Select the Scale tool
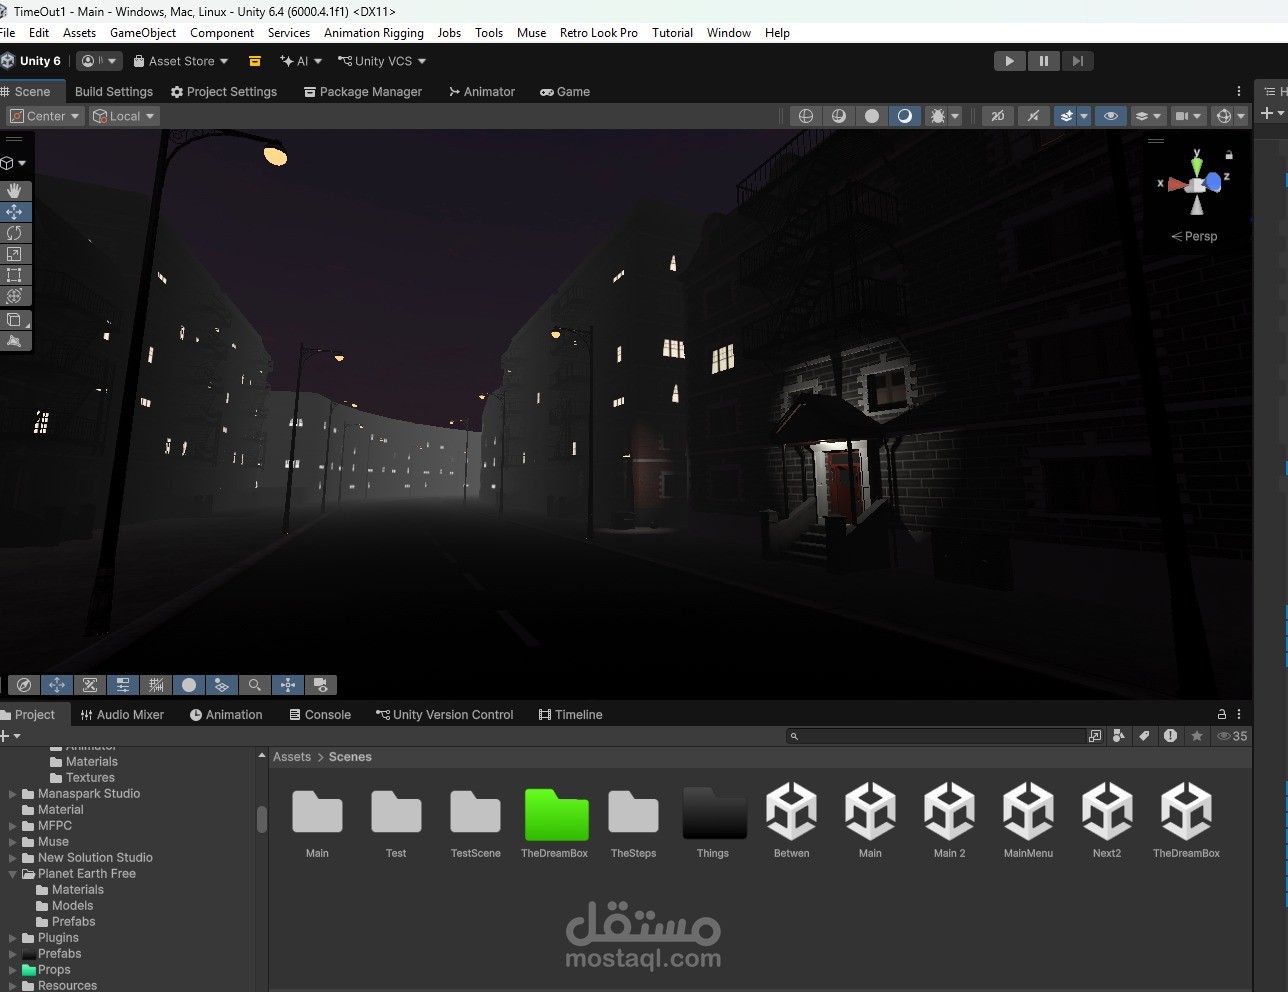 click(14, 254)
